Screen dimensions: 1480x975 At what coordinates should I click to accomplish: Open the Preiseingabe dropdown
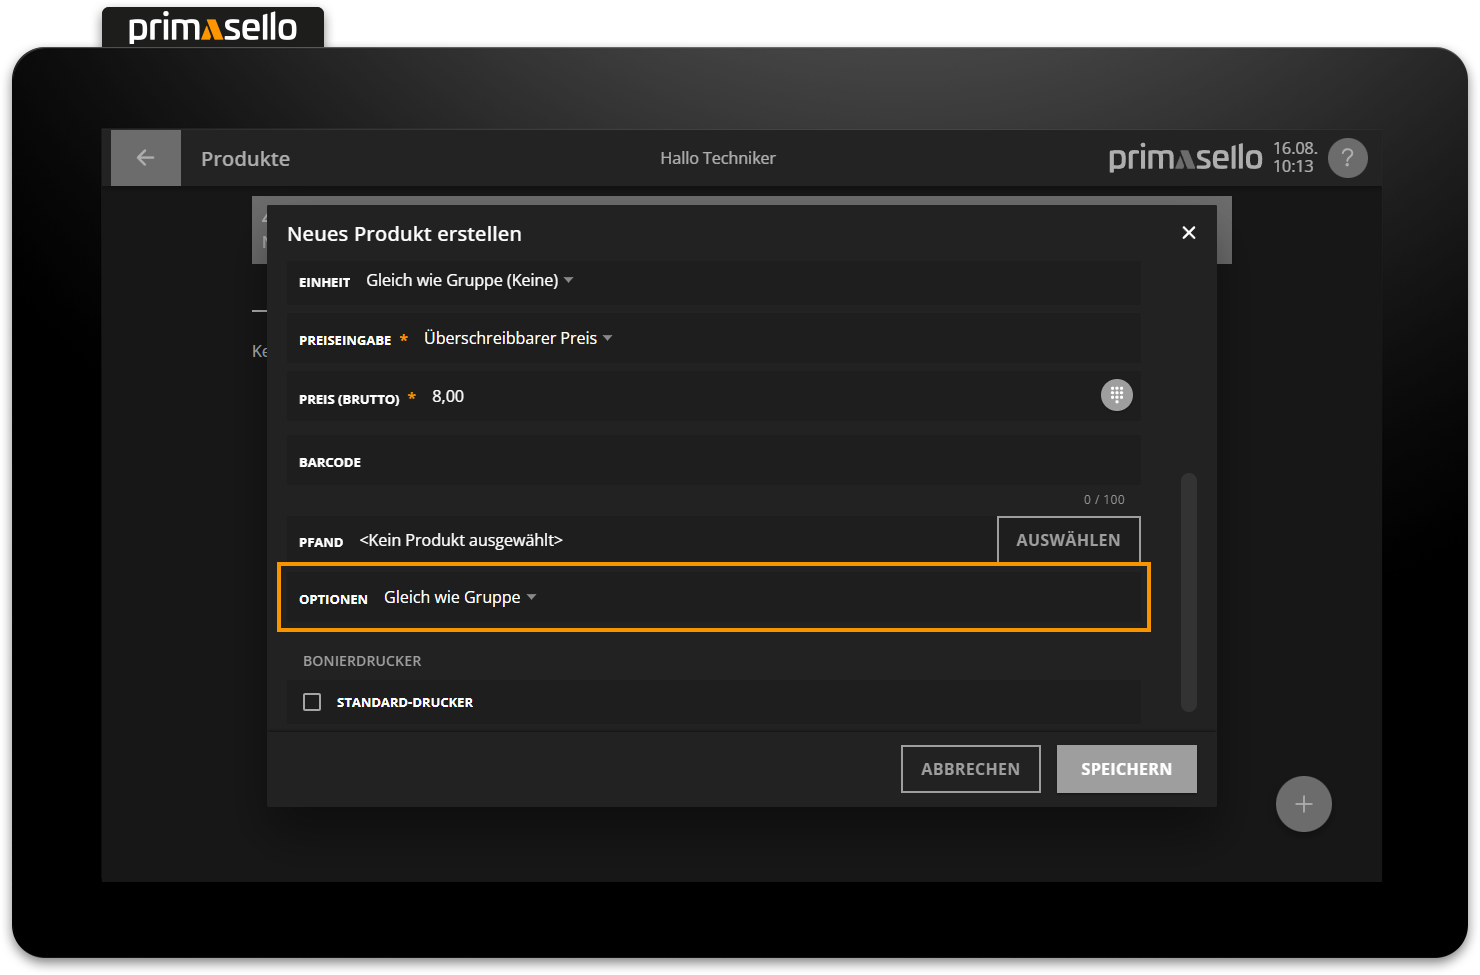pos(518,338)
